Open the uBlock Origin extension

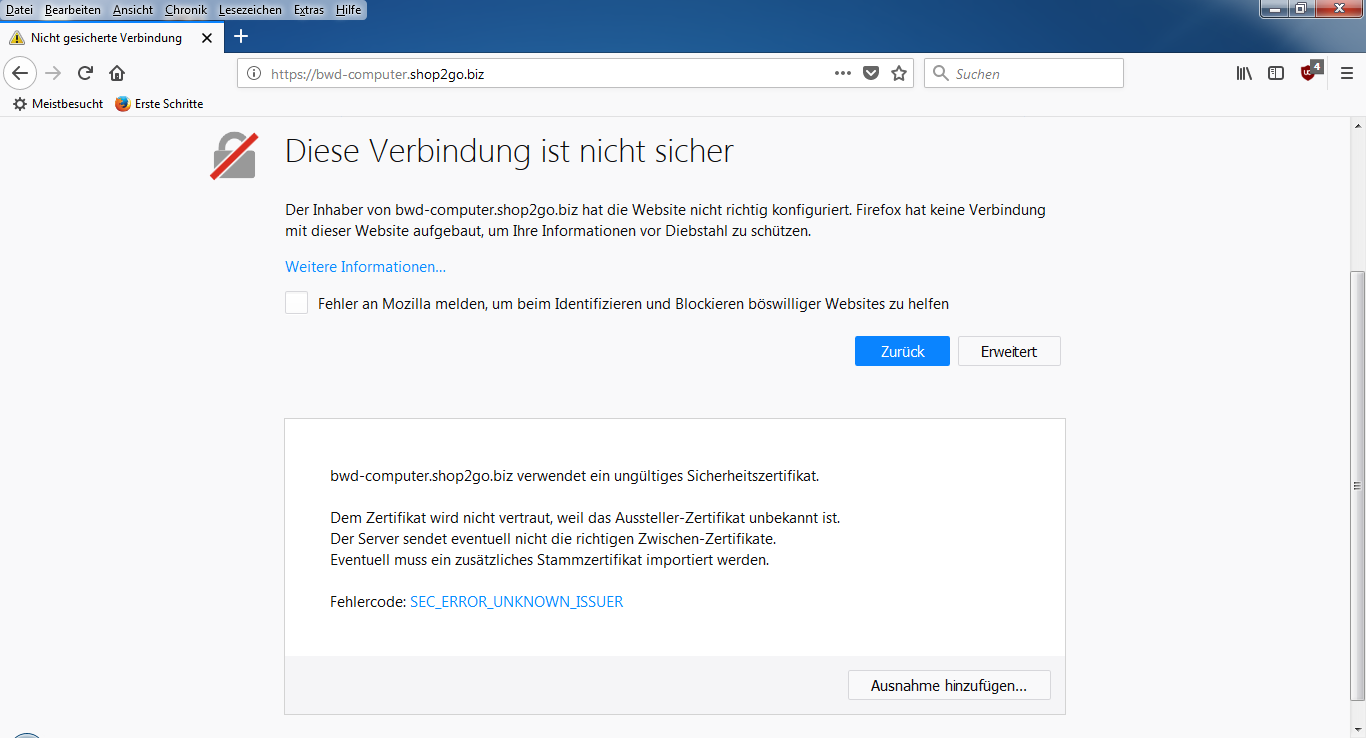1309,72
